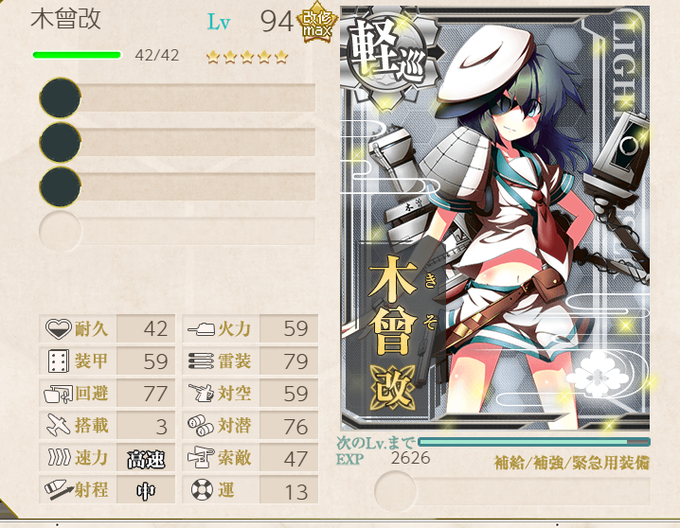This screenshot has width=680, height=528.
Task: Click the heart-shaped 耐久 HP icon
Action: click(58, 329)
